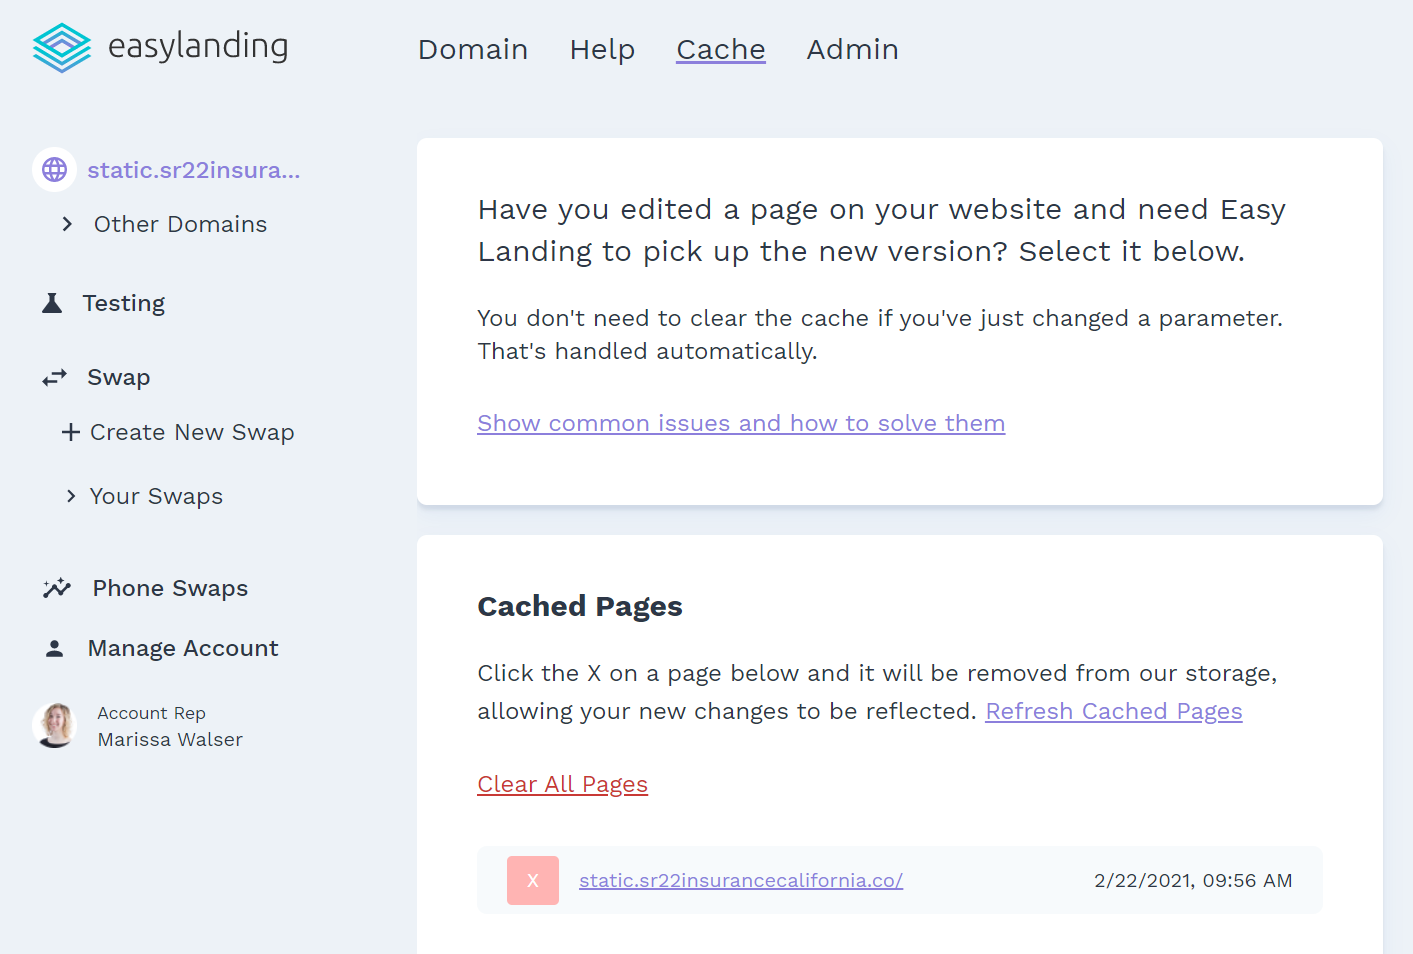Open the Cache menu item
The height and width of the screenshot is (954, 1413).
[721, 49]
